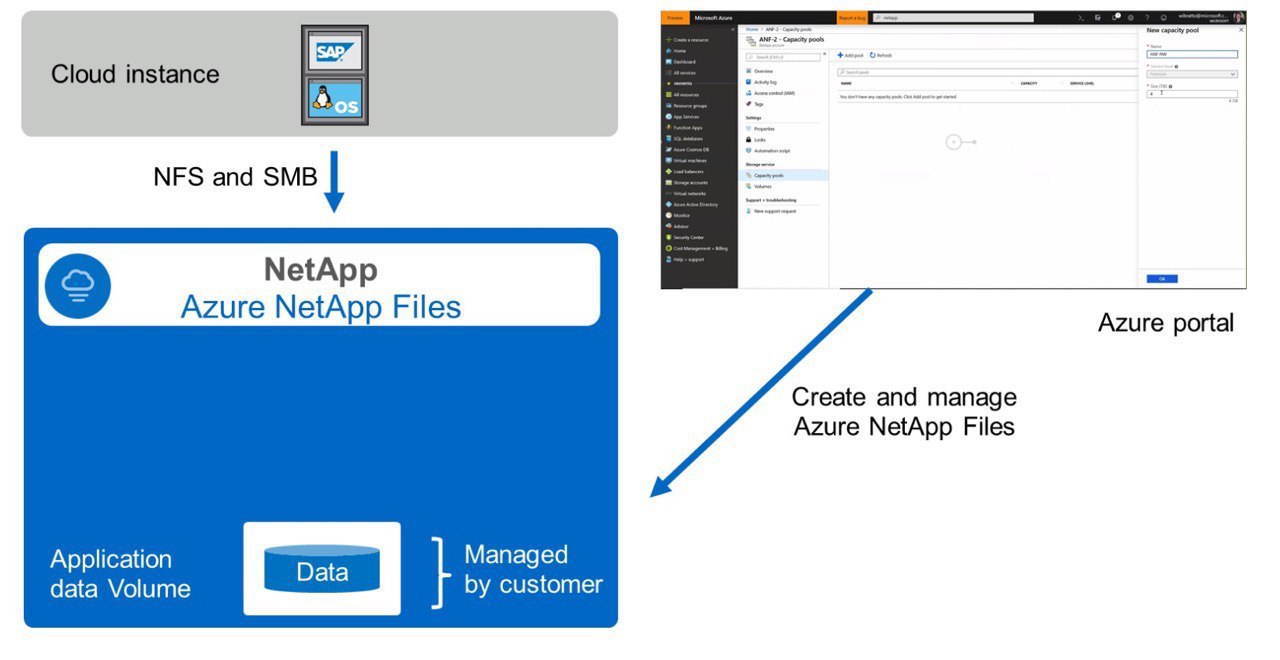The width and height of the screenshot is (1280, 660).
Task: Click the orange Preview badge
Action: point(675,18)
